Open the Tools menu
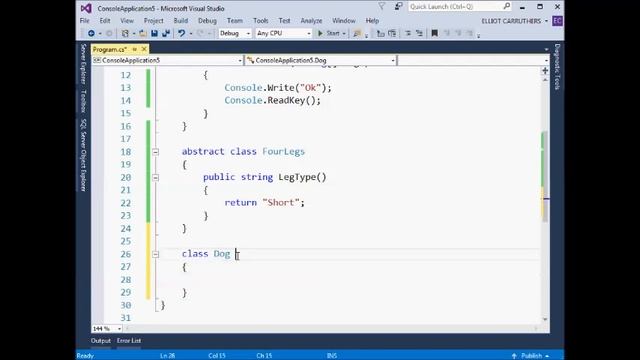The image size is (640, 360). click(x=260, y=21)
